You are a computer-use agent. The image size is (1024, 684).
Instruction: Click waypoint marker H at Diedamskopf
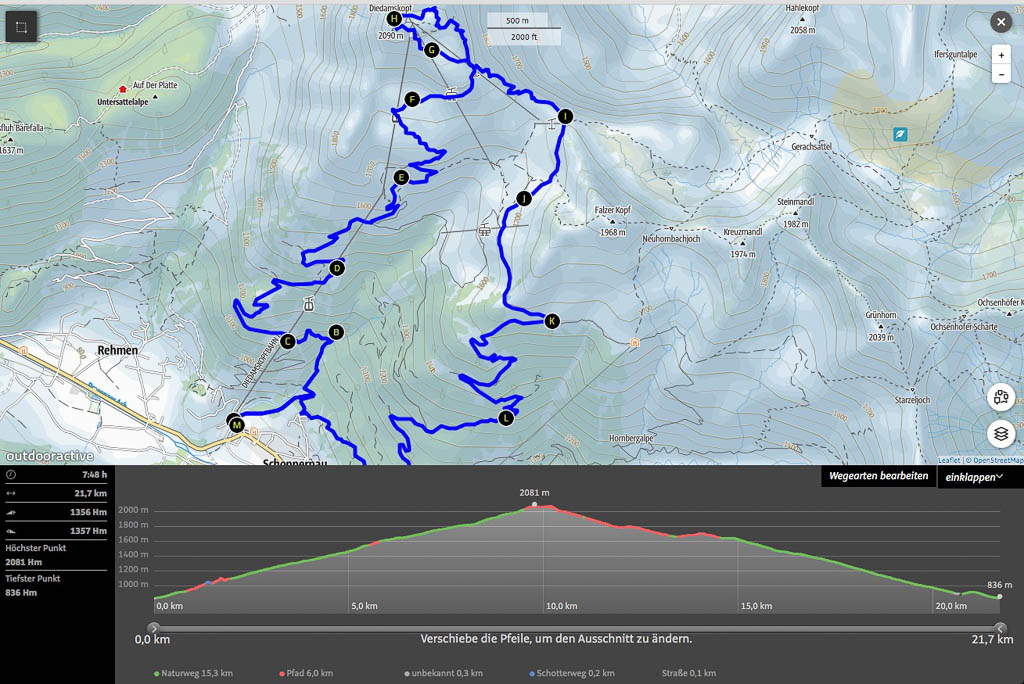pyautogui.click(x=394, y=18)
